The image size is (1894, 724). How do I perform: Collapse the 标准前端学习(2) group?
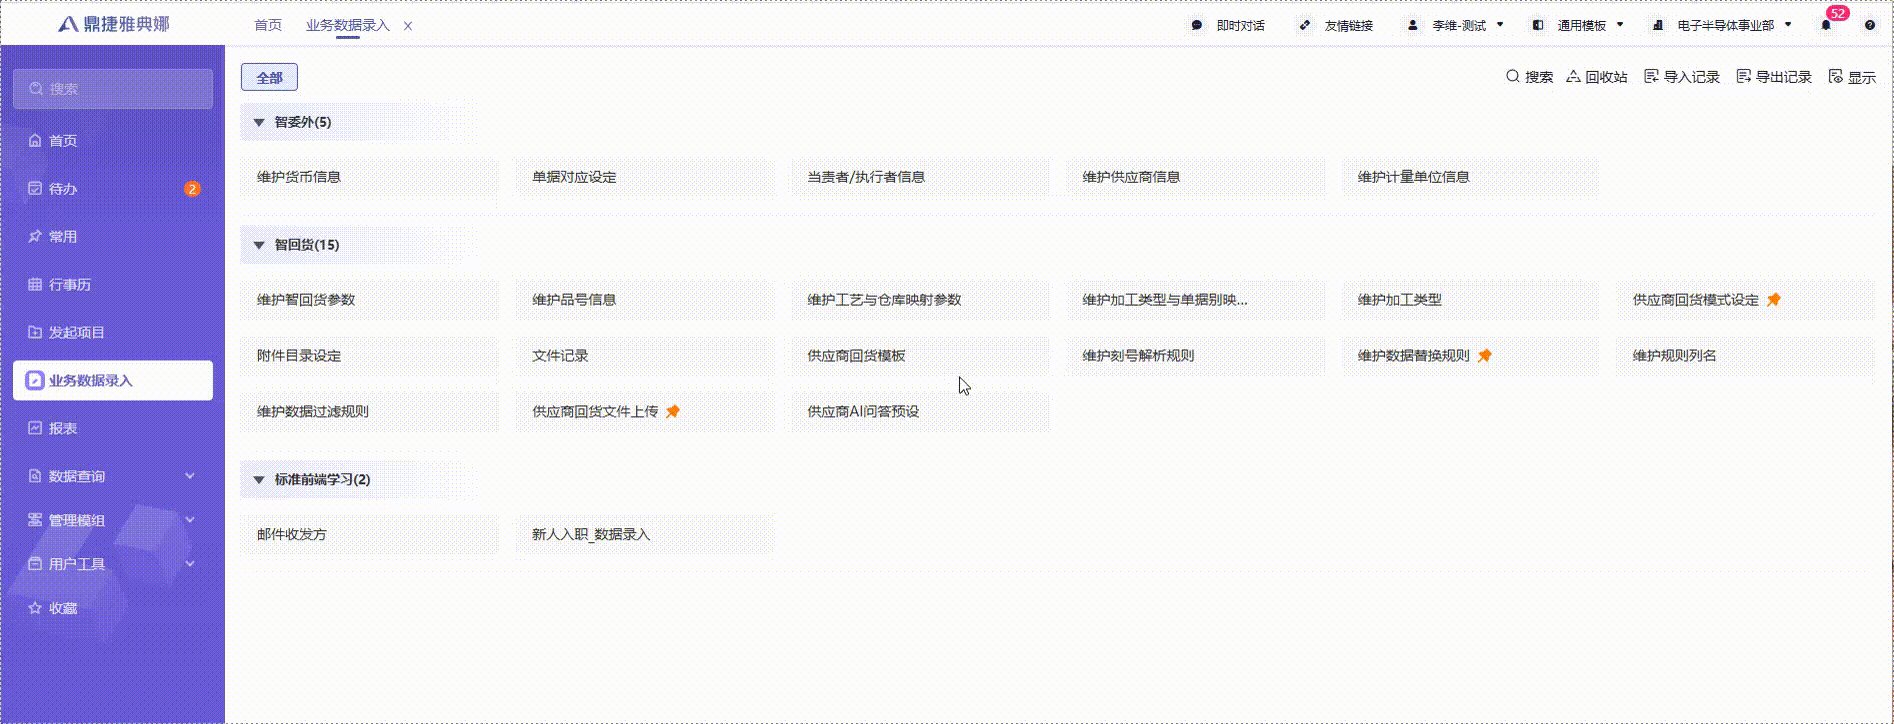click(259, 480)
